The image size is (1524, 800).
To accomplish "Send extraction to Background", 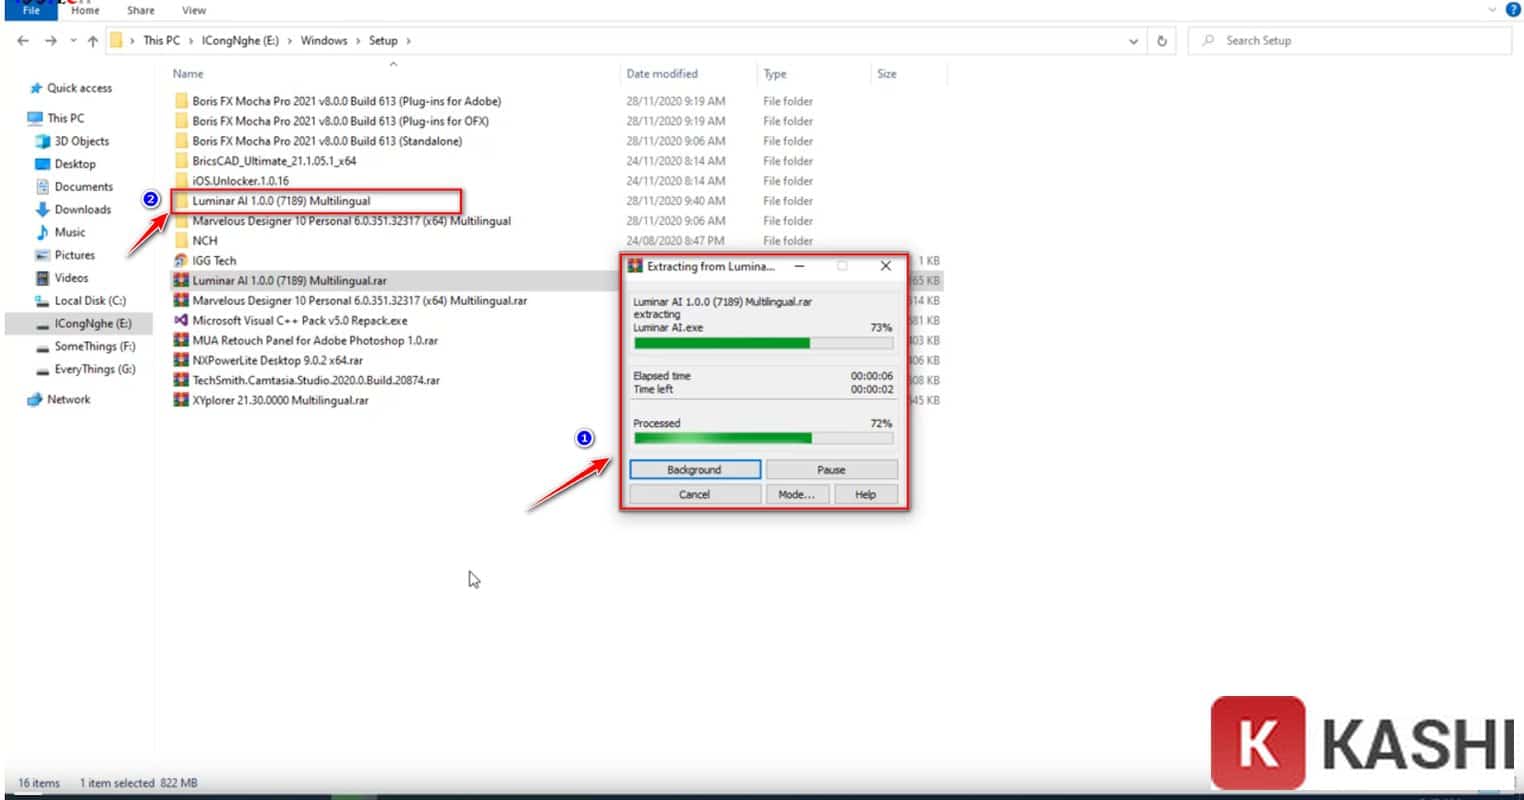I will (694, 469).
